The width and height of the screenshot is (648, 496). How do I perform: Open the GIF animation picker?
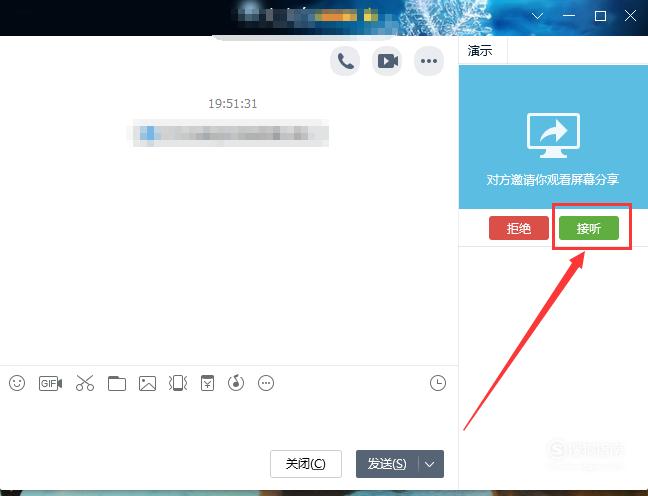50,383
